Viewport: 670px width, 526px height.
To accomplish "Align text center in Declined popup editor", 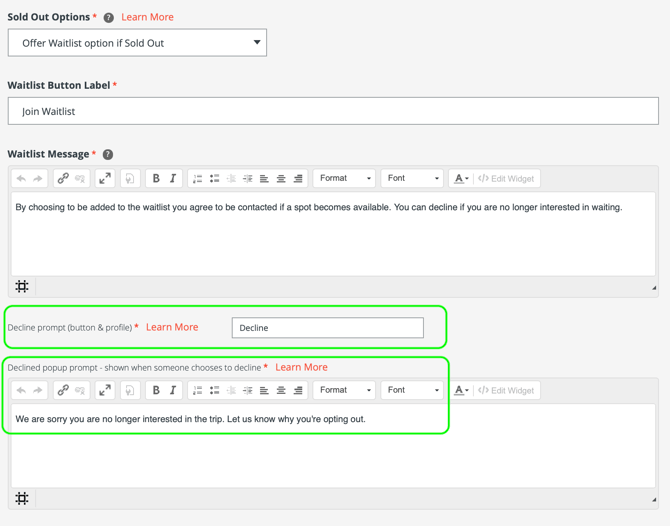I will [x=281, y=391].
